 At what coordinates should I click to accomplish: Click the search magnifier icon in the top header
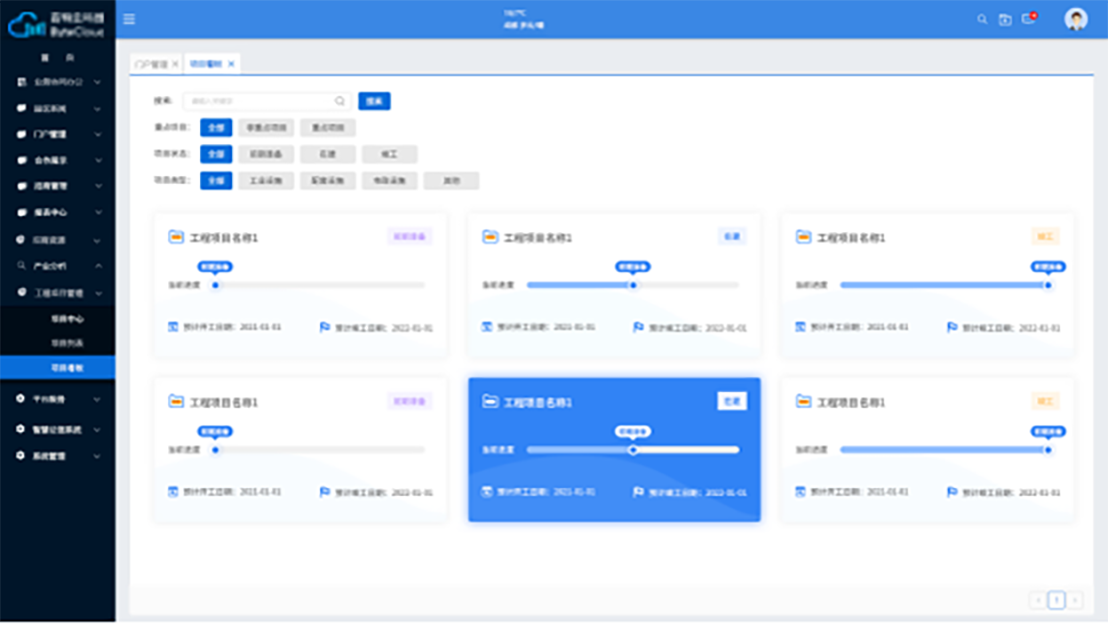[x=981, y=19]
